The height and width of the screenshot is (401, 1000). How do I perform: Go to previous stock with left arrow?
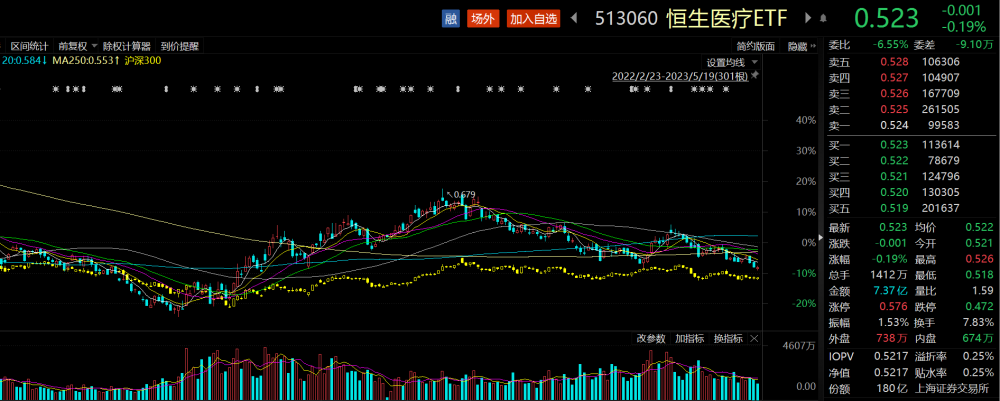pos(576,18)
